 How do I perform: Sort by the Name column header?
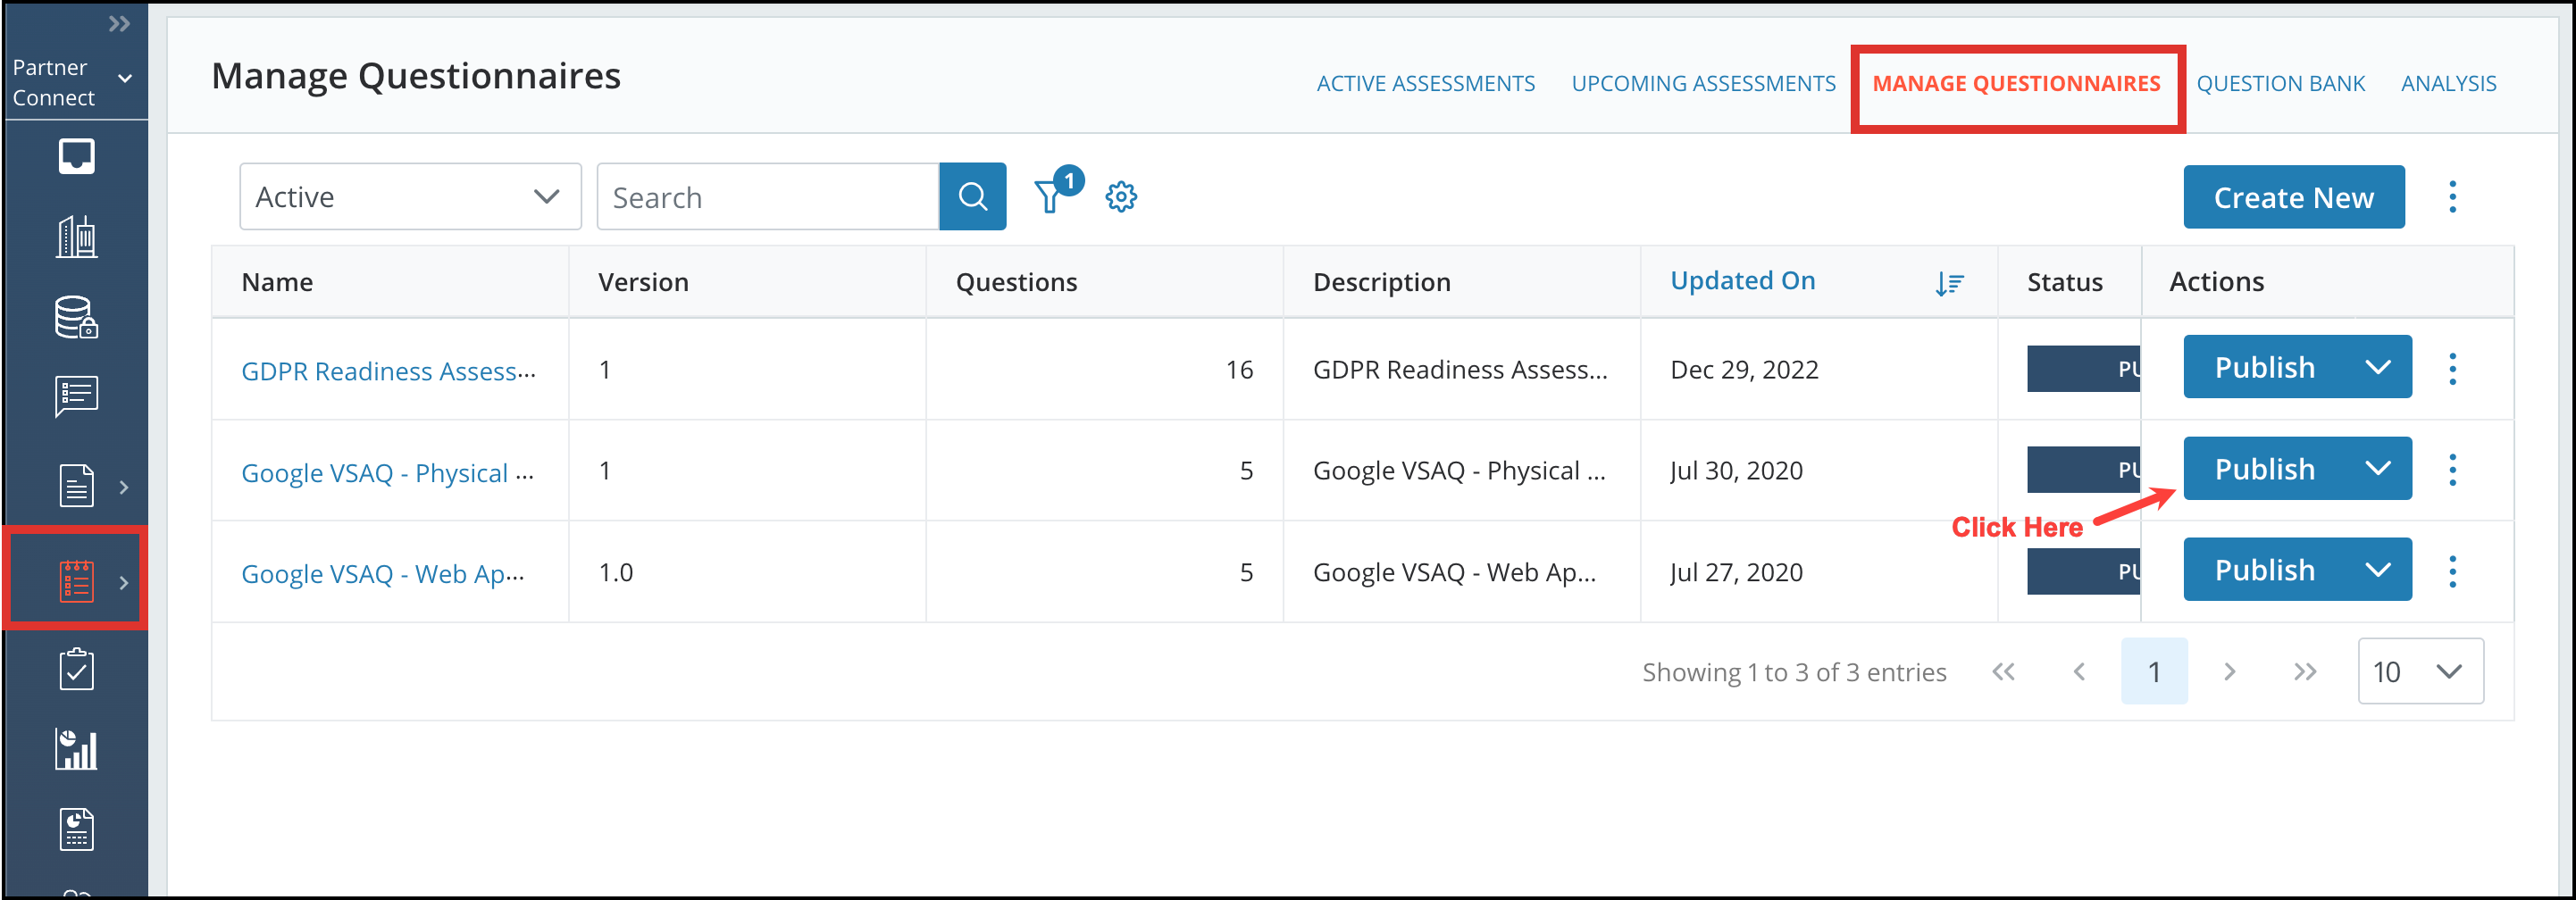(x=277, y=283)
